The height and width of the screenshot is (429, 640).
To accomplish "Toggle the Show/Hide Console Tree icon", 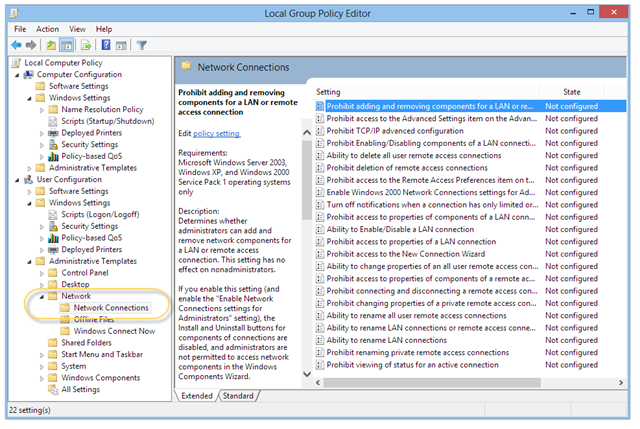I will tap(67, 45).
